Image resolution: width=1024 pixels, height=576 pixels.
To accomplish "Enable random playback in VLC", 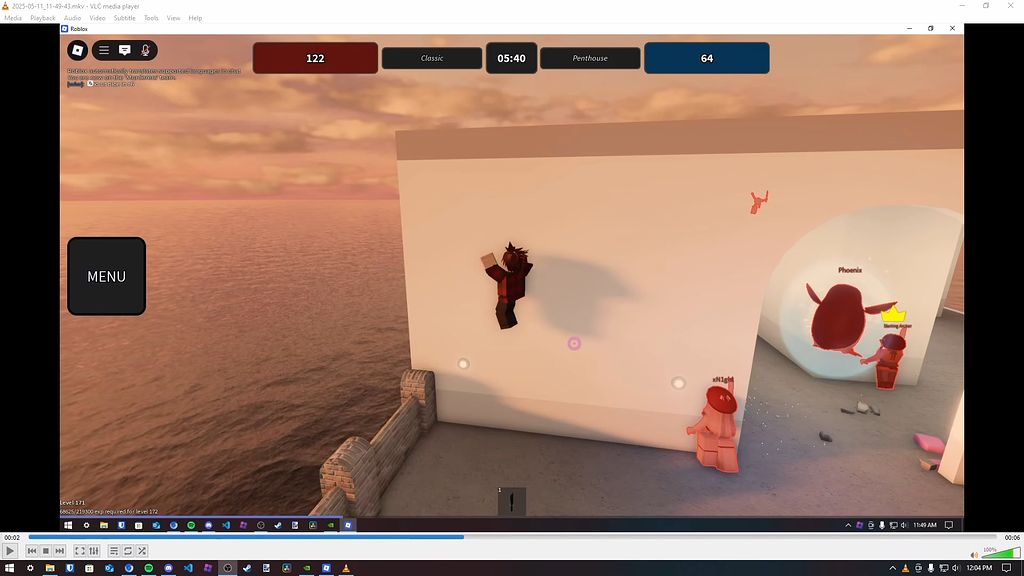I will pos(140,550).
